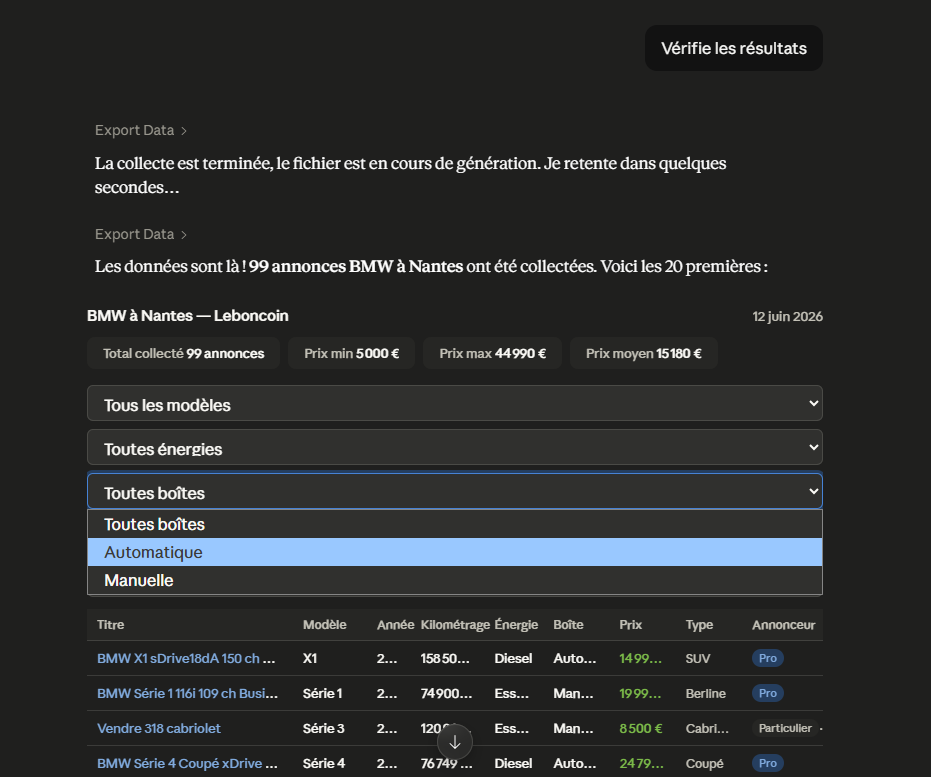931x777 pixels.
Task: Click Prix min 5 000 € chip
Action: coord(352,354)
